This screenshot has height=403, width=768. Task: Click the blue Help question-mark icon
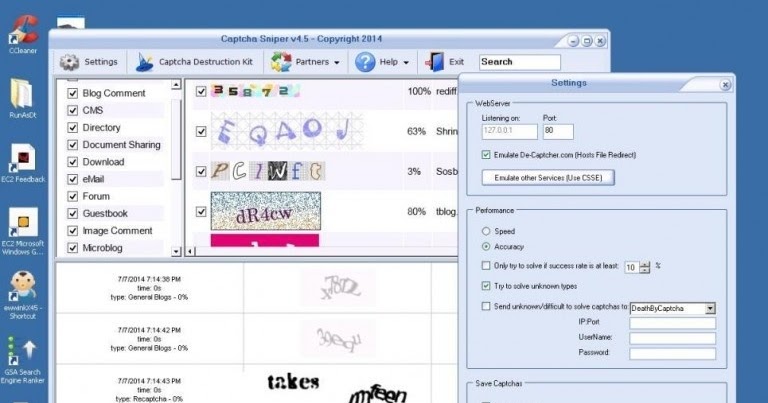point(365,62)
